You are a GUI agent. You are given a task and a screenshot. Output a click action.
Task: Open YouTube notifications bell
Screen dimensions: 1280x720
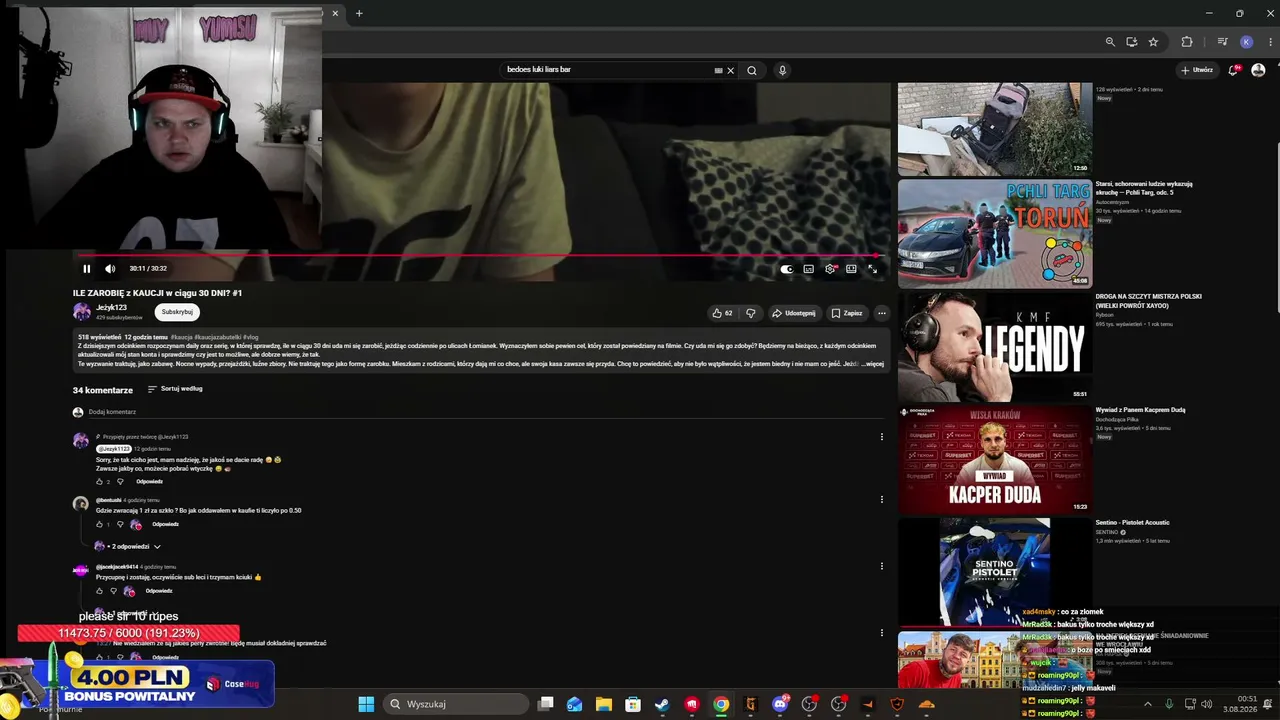1234,70
